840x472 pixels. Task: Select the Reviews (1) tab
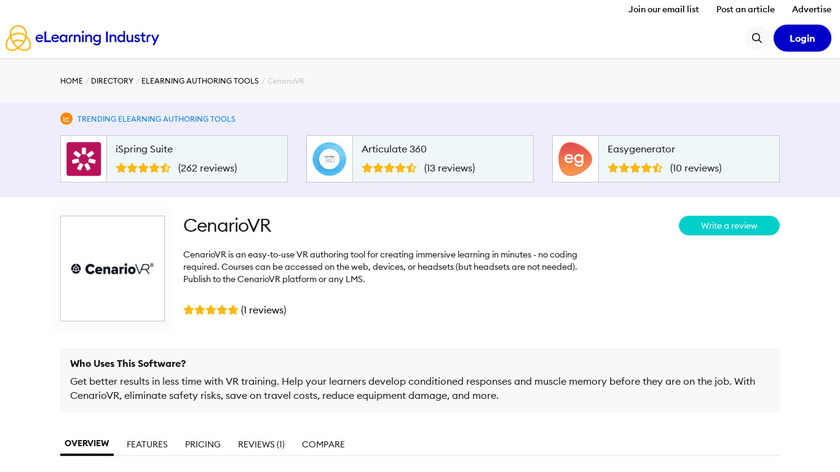click(261, 444)
